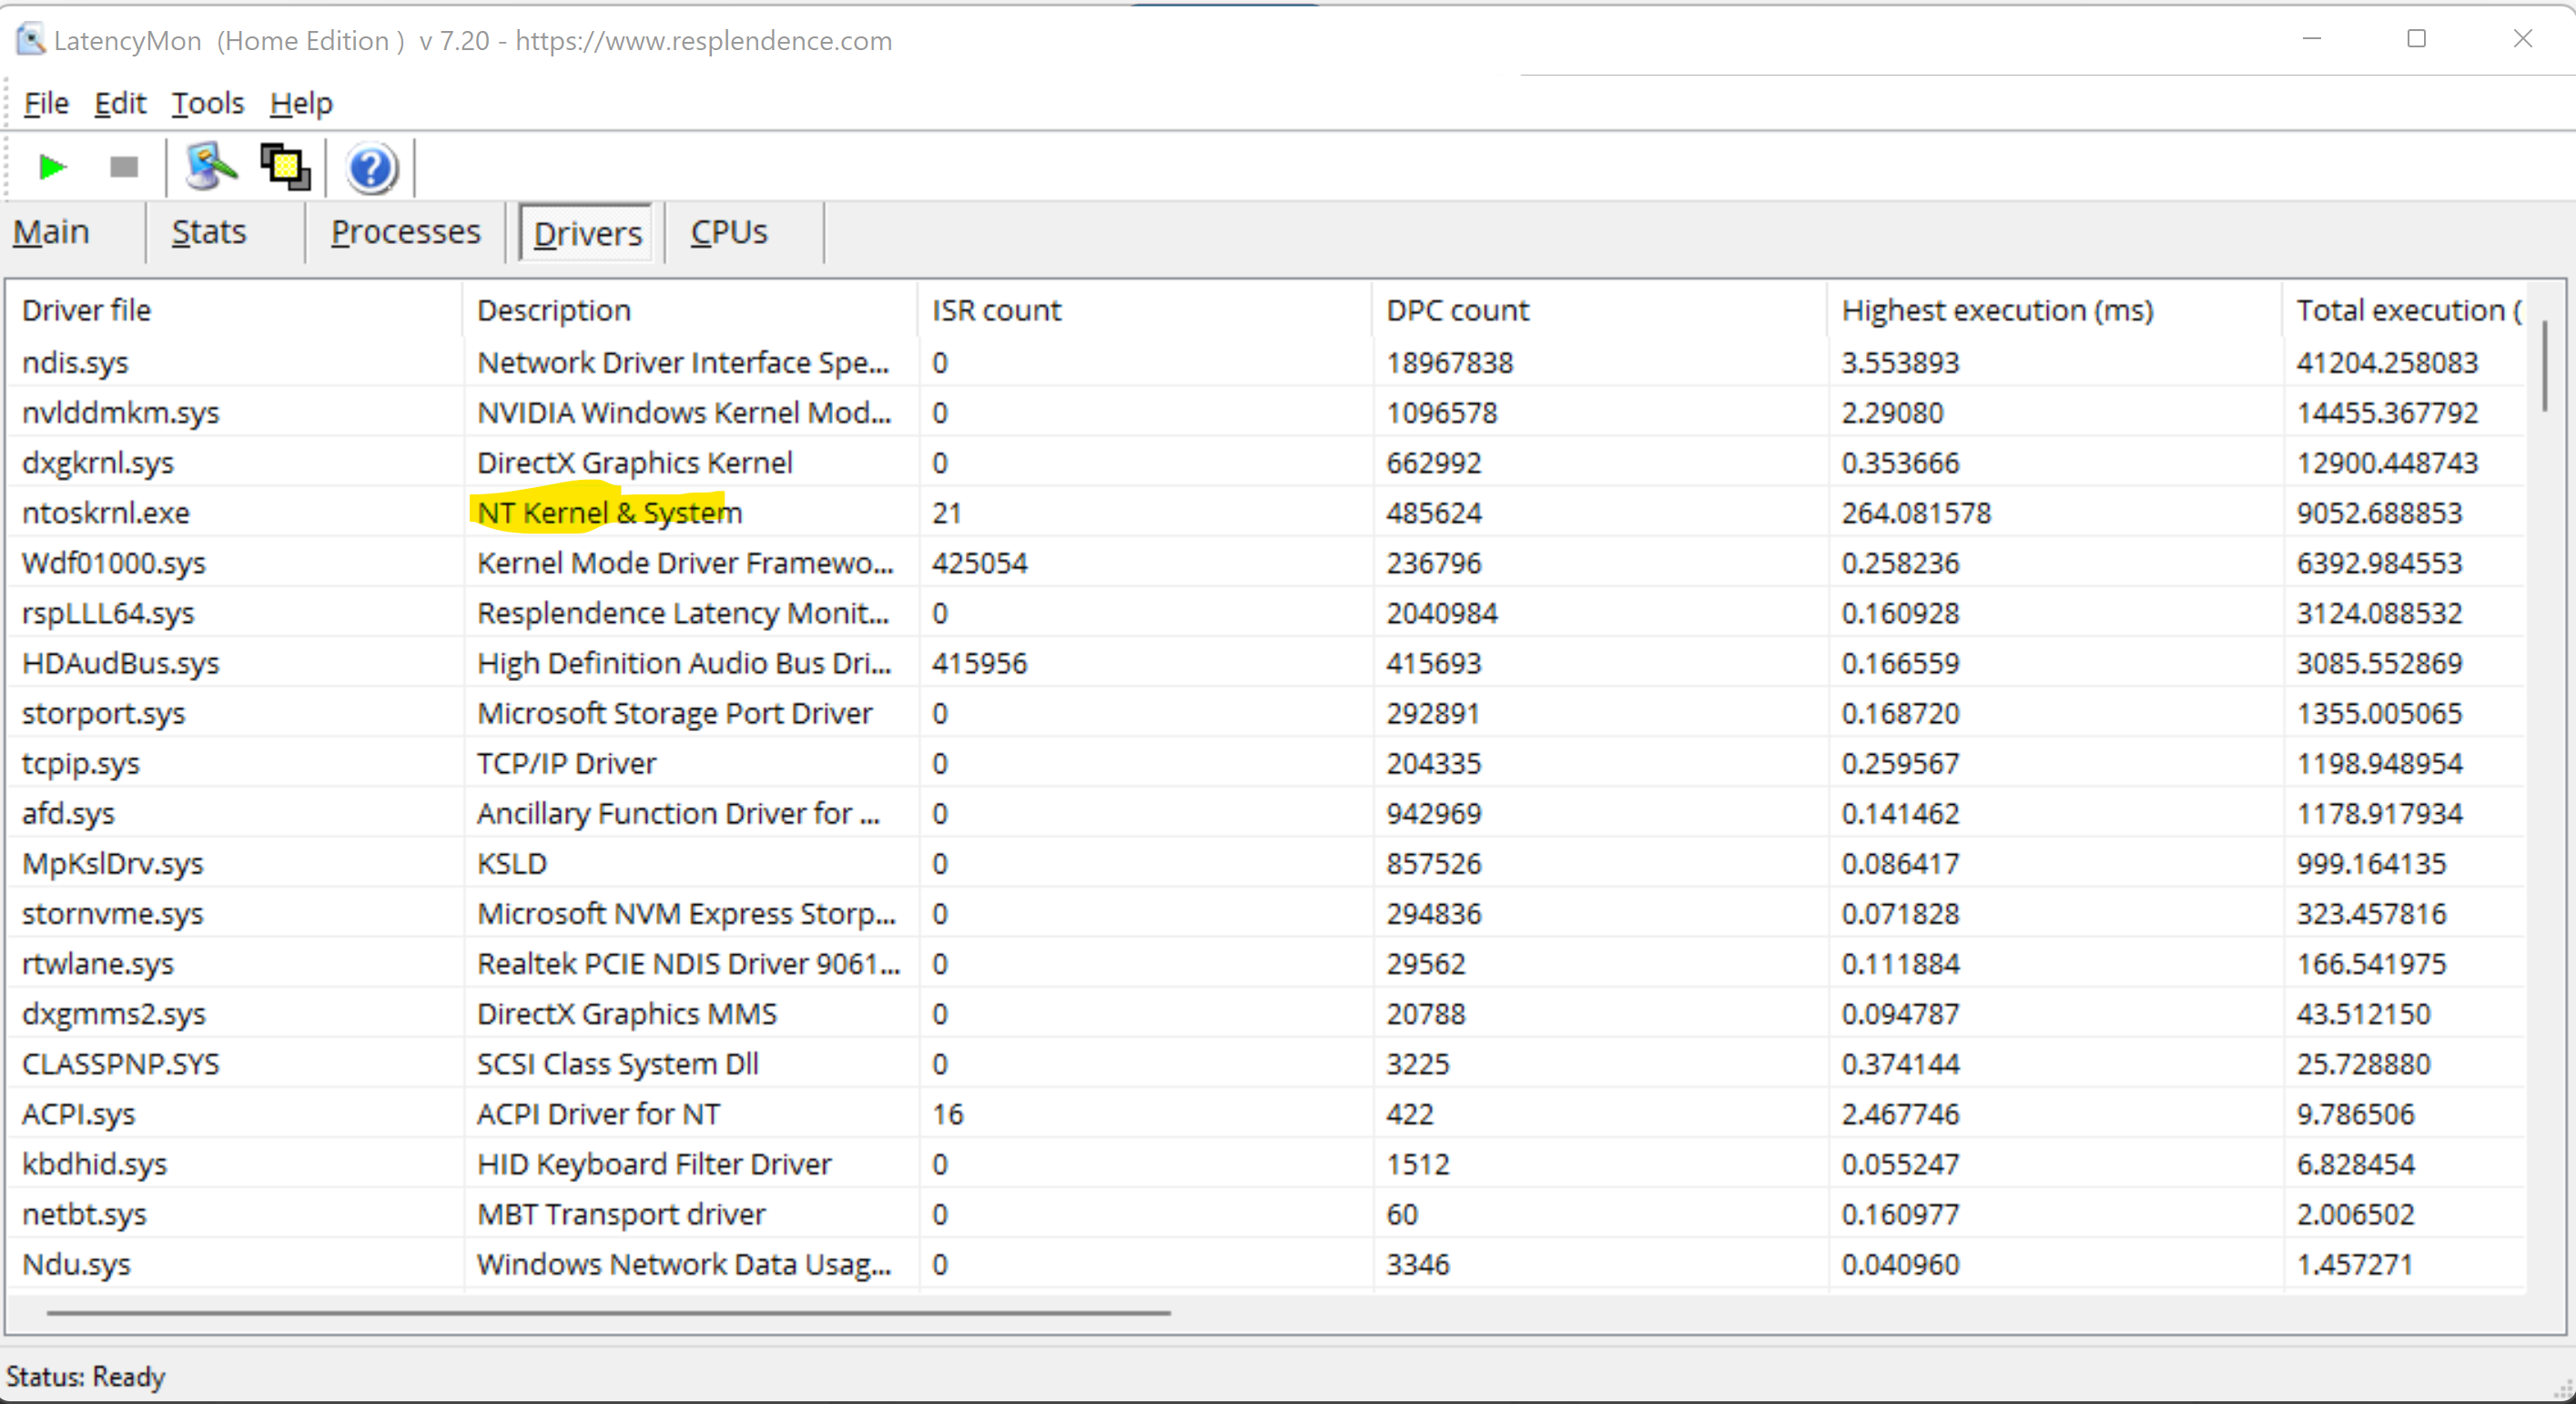This screenshot has width=2576, height=1404.
Task: Select the ACPI.sys driver row
Action: click(1268, 1113)
